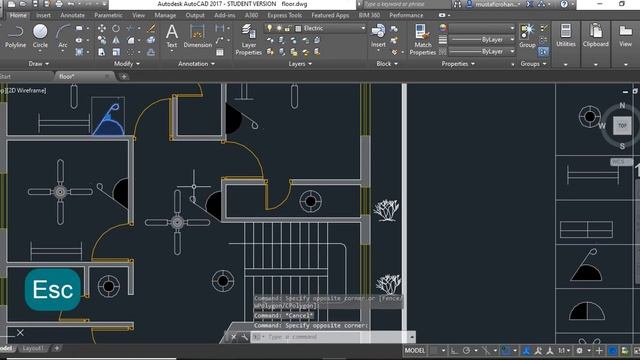
Task: Insert a Table from Annotation panel
Action: [x=220, y=52]
